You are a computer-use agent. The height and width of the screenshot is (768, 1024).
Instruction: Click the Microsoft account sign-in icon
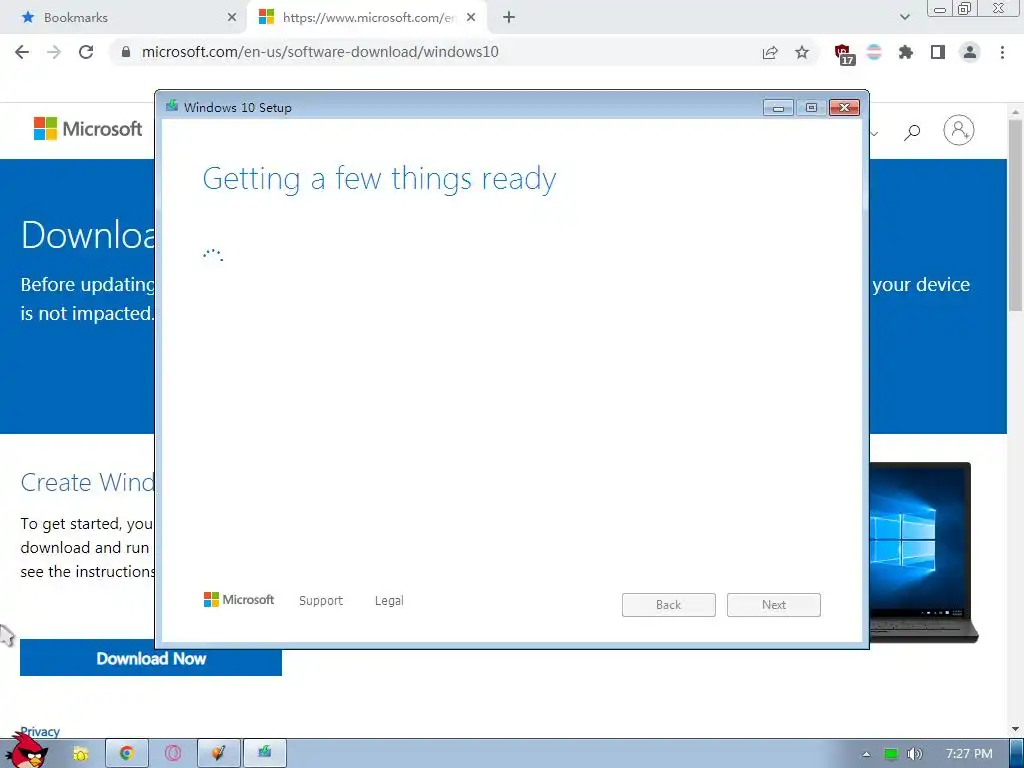coord(959,130)
